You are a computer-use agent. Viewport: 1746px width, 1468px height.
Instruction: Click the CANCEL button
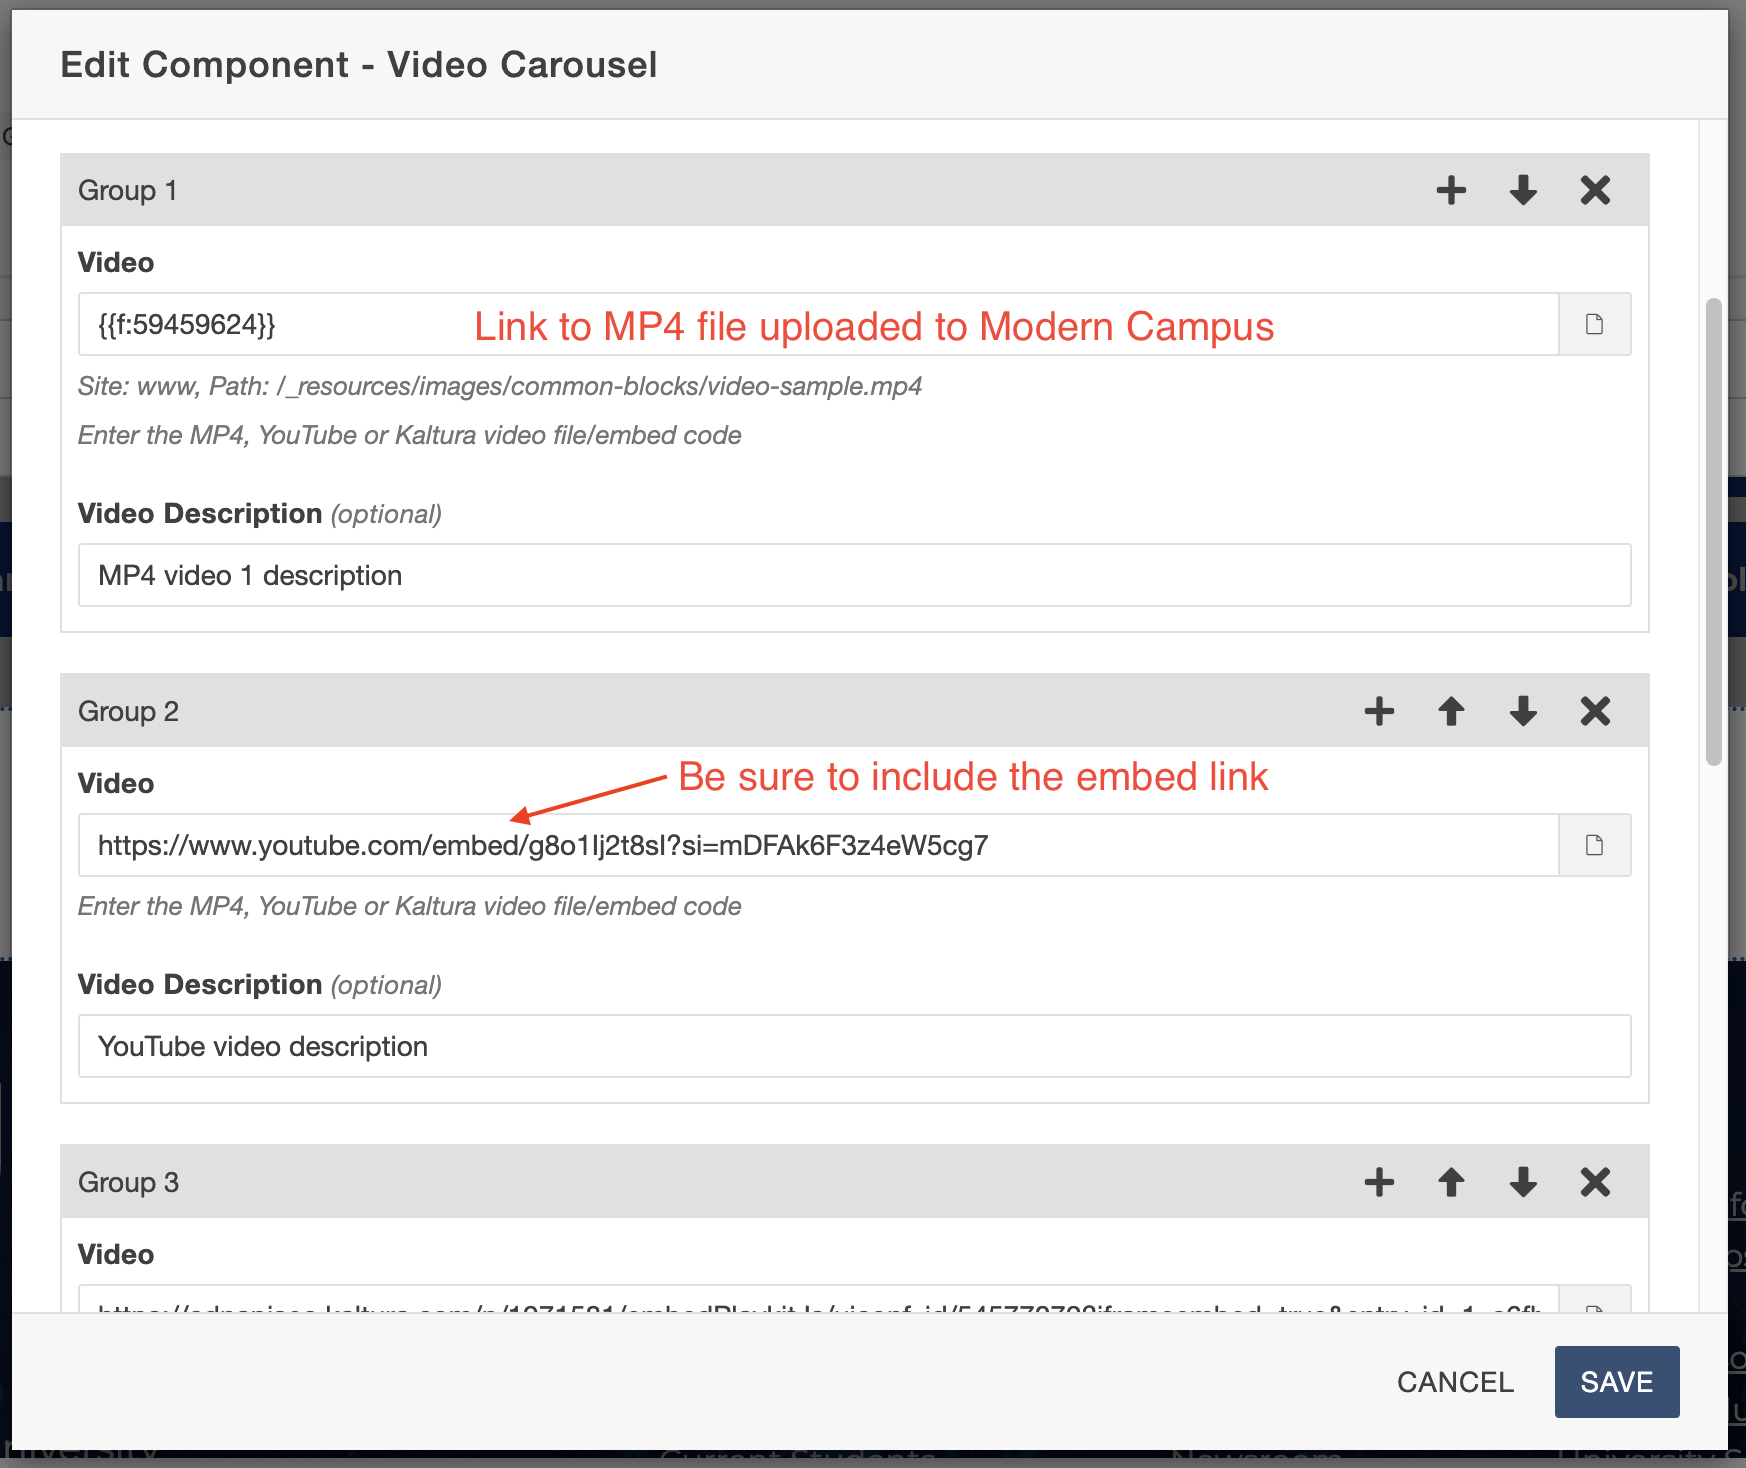[x=1455, y=1381]
